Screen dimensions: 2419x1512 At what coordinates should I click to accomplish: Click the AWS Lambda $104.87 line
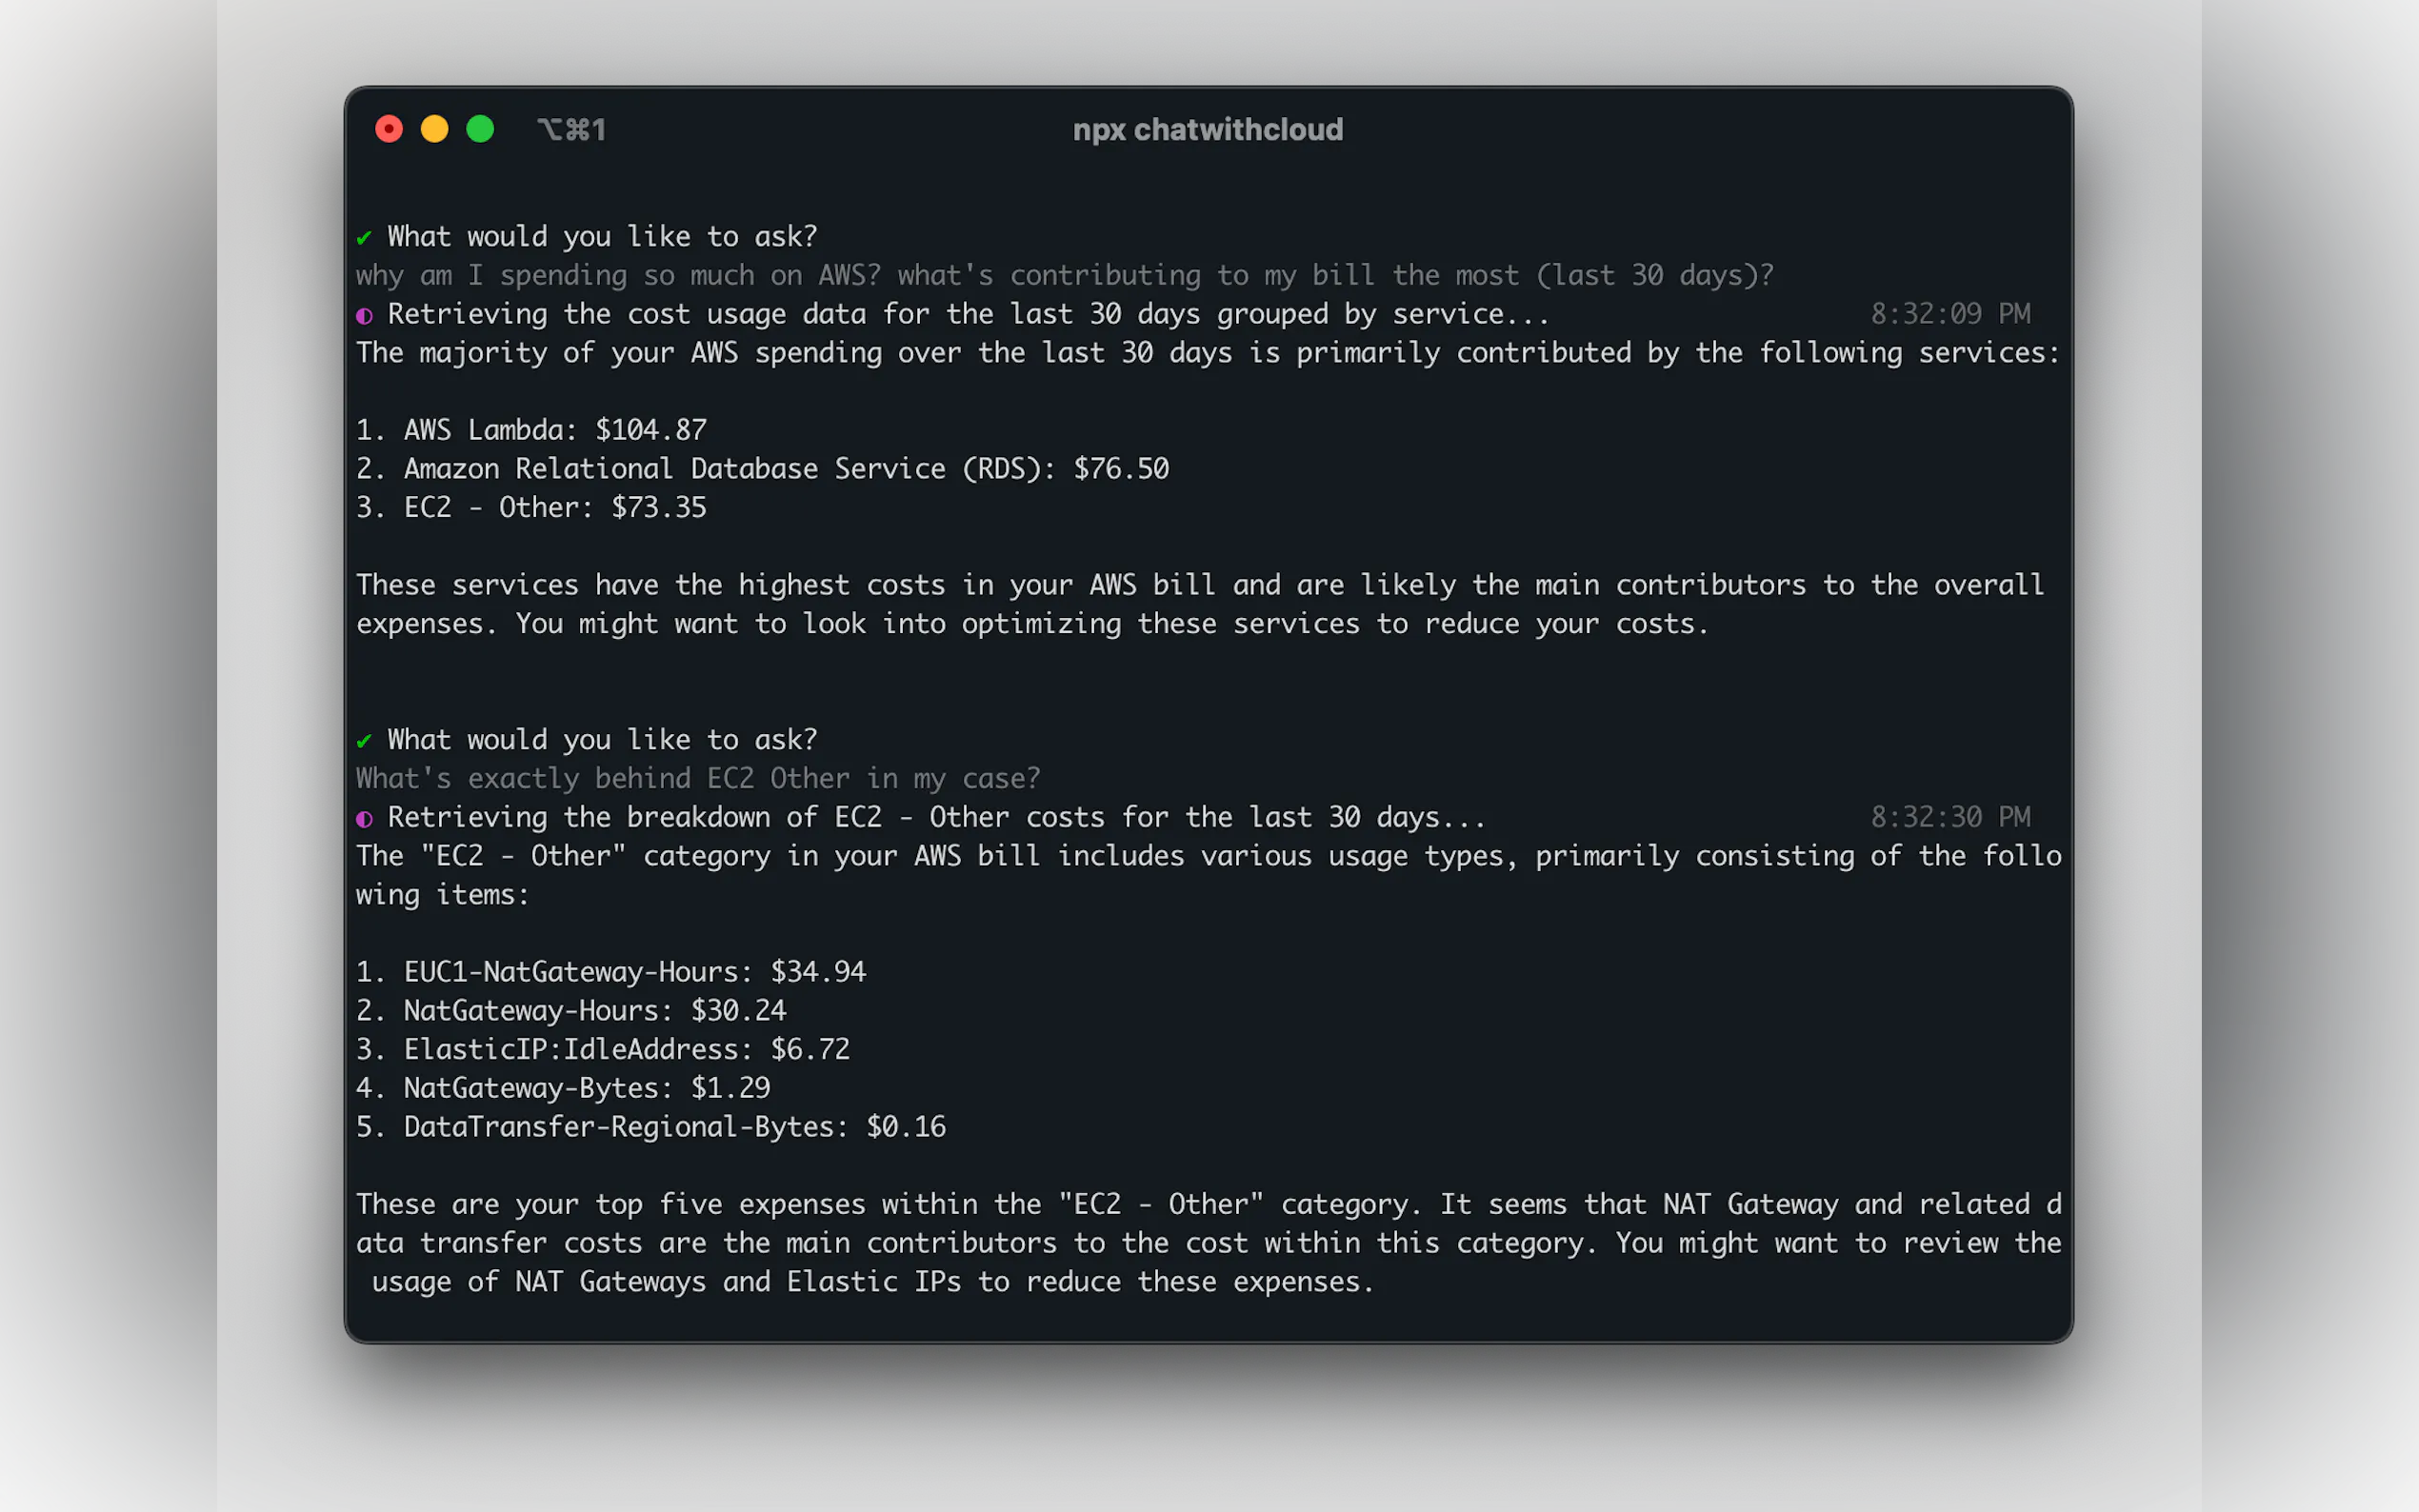point(531,430)
